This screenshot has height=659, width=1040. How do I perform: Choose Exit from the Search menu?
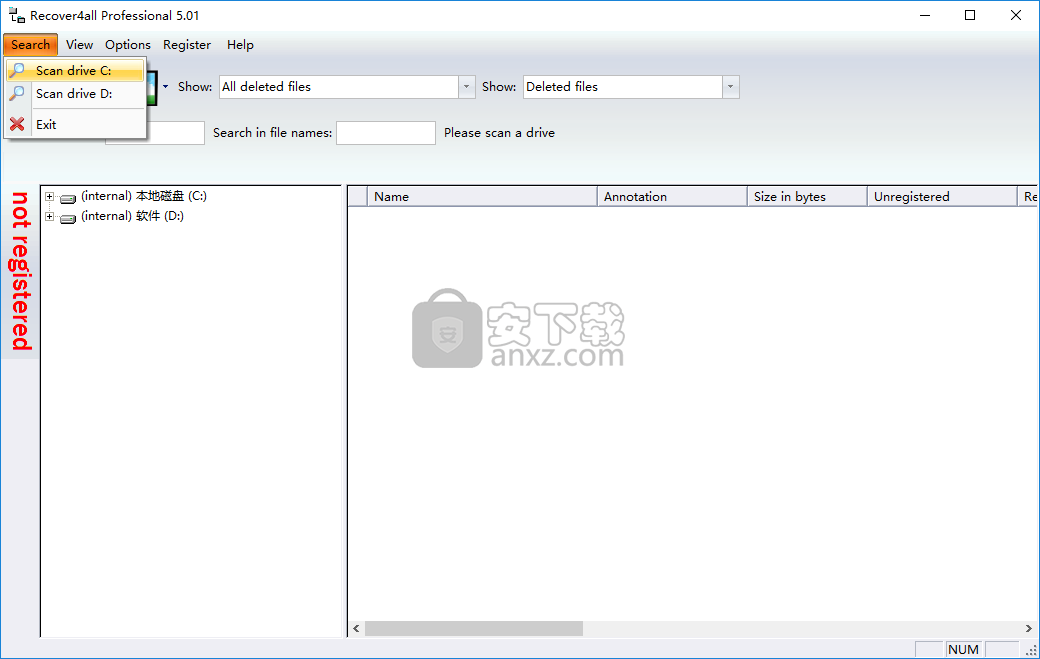click(75, 124)
